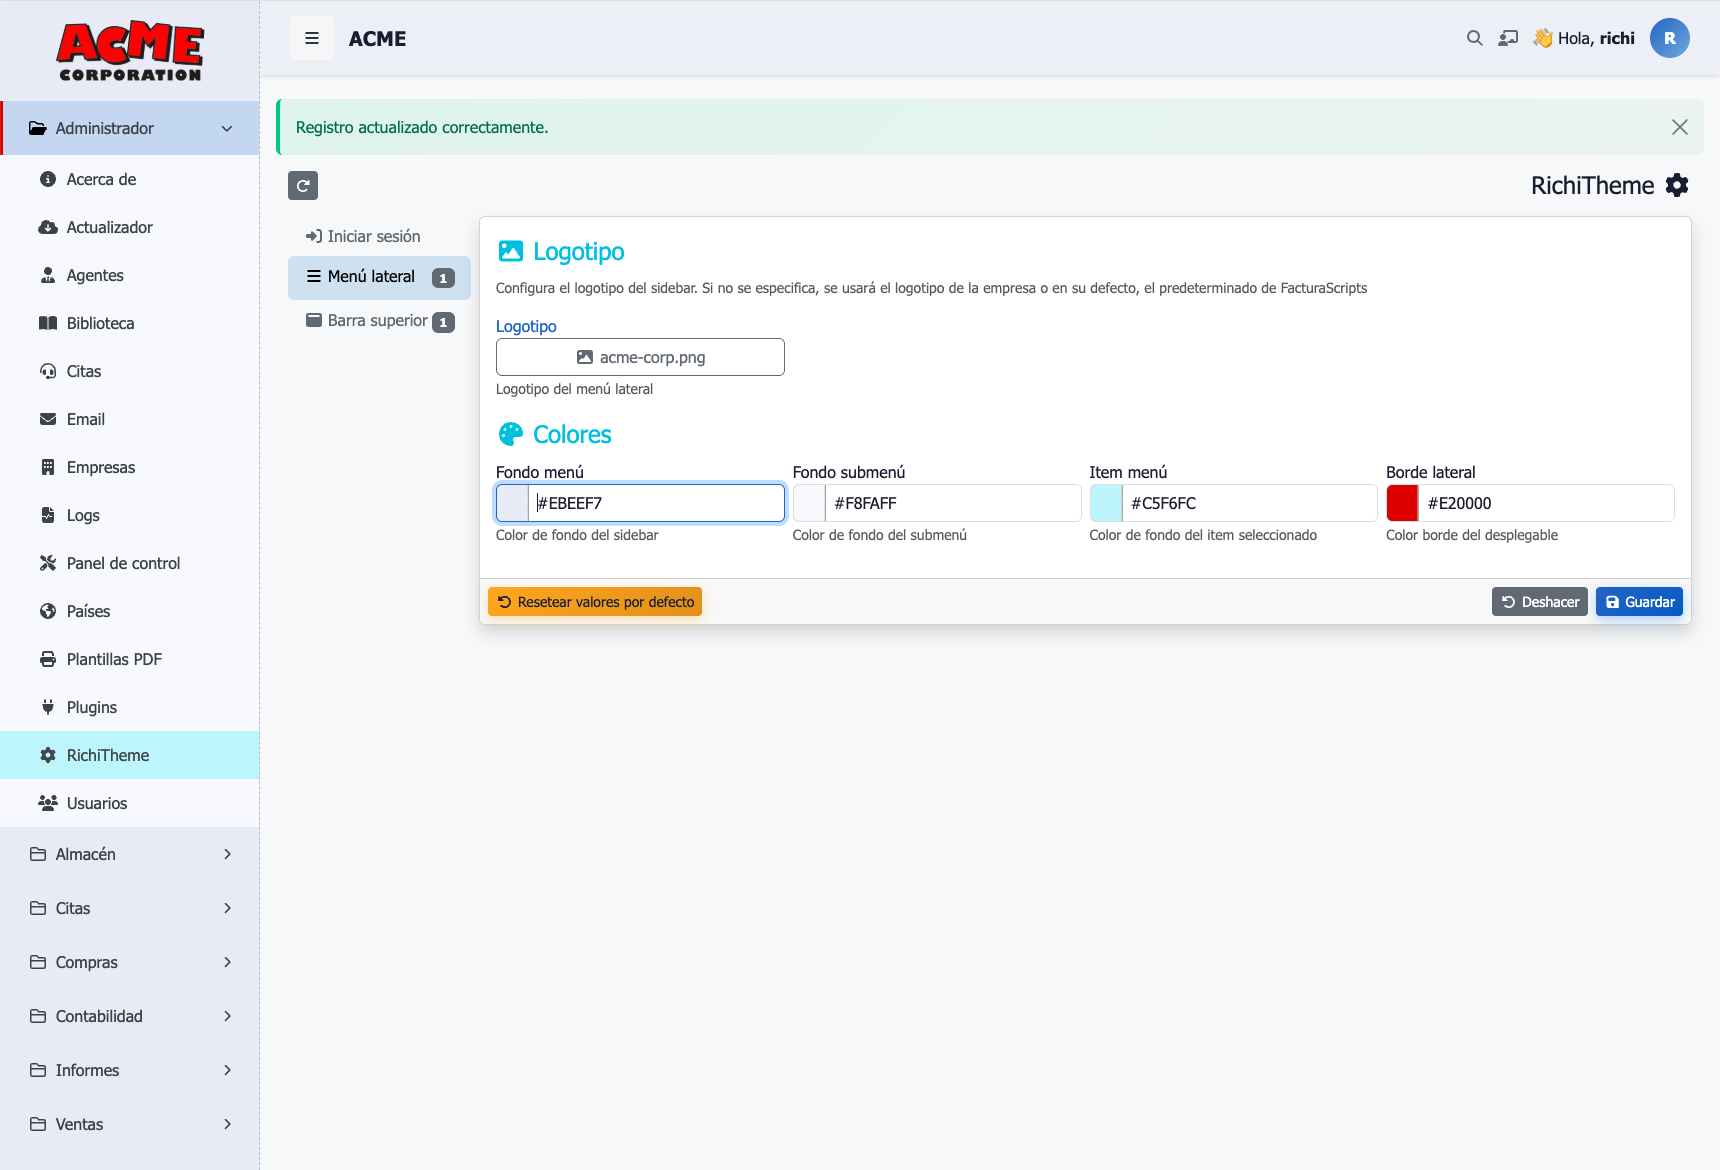Expand the Almacén sidebar section
The image size is (1720, 1170).
[x=130, y=854]
